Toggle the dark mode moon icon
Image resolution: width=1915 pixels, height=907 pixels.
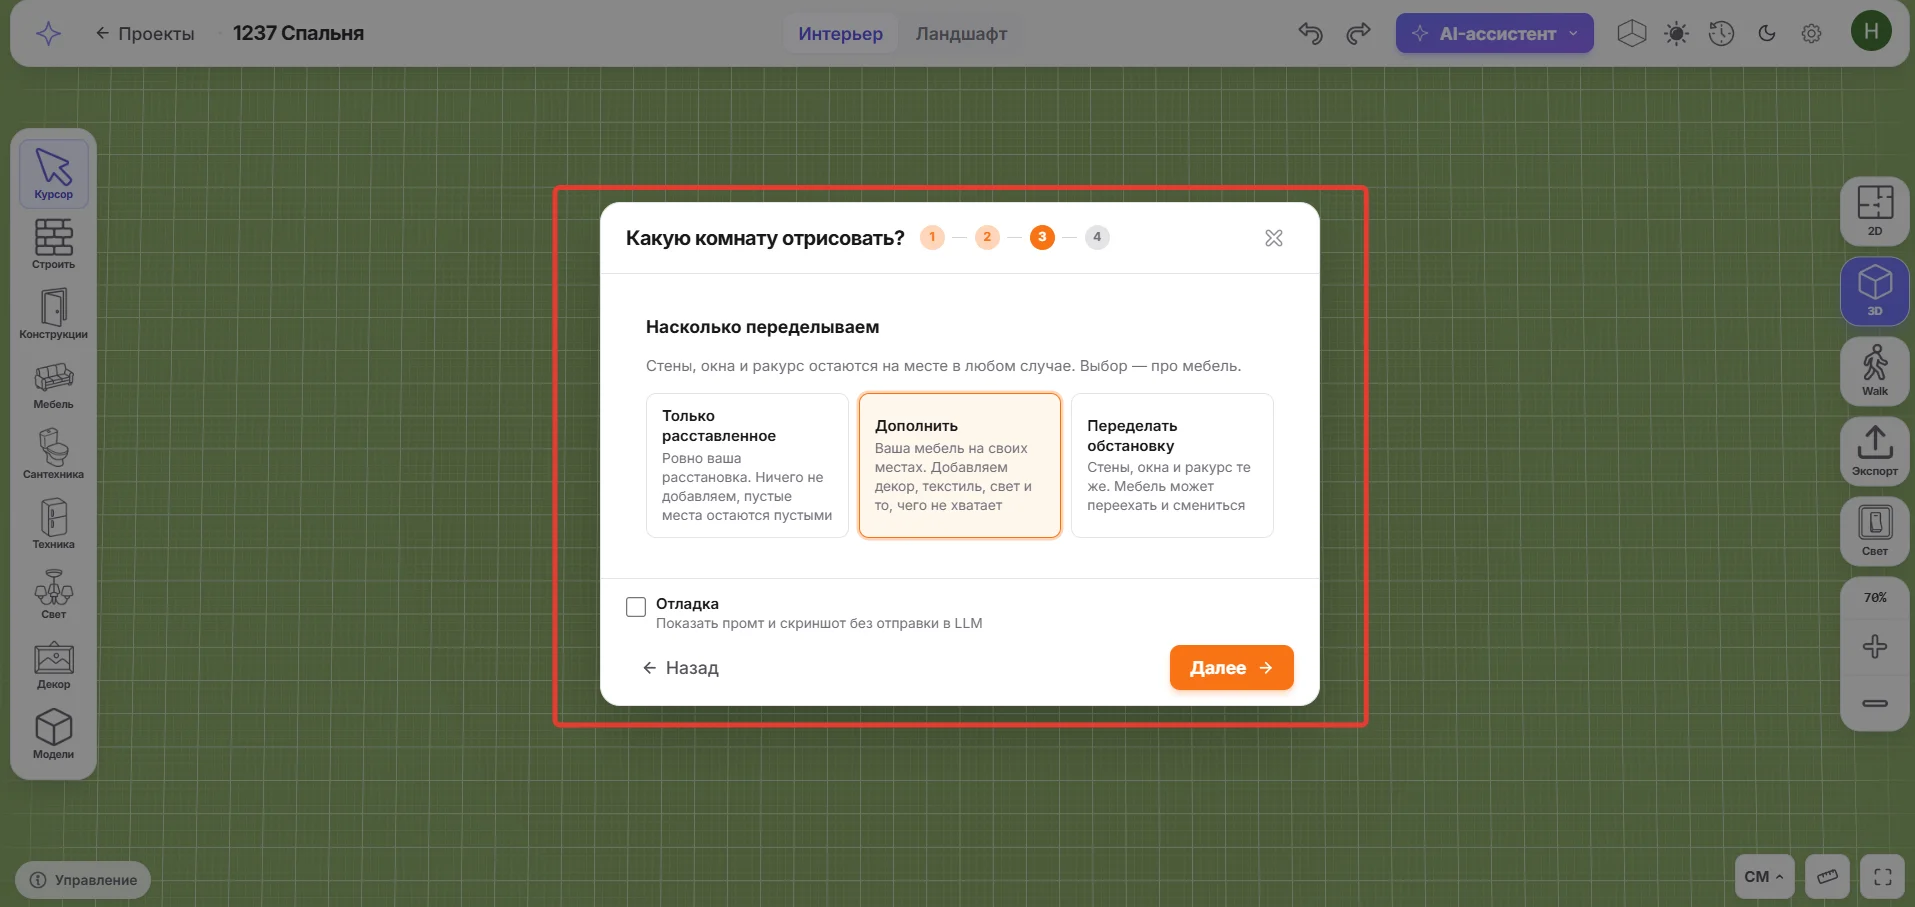[1767, 33]
